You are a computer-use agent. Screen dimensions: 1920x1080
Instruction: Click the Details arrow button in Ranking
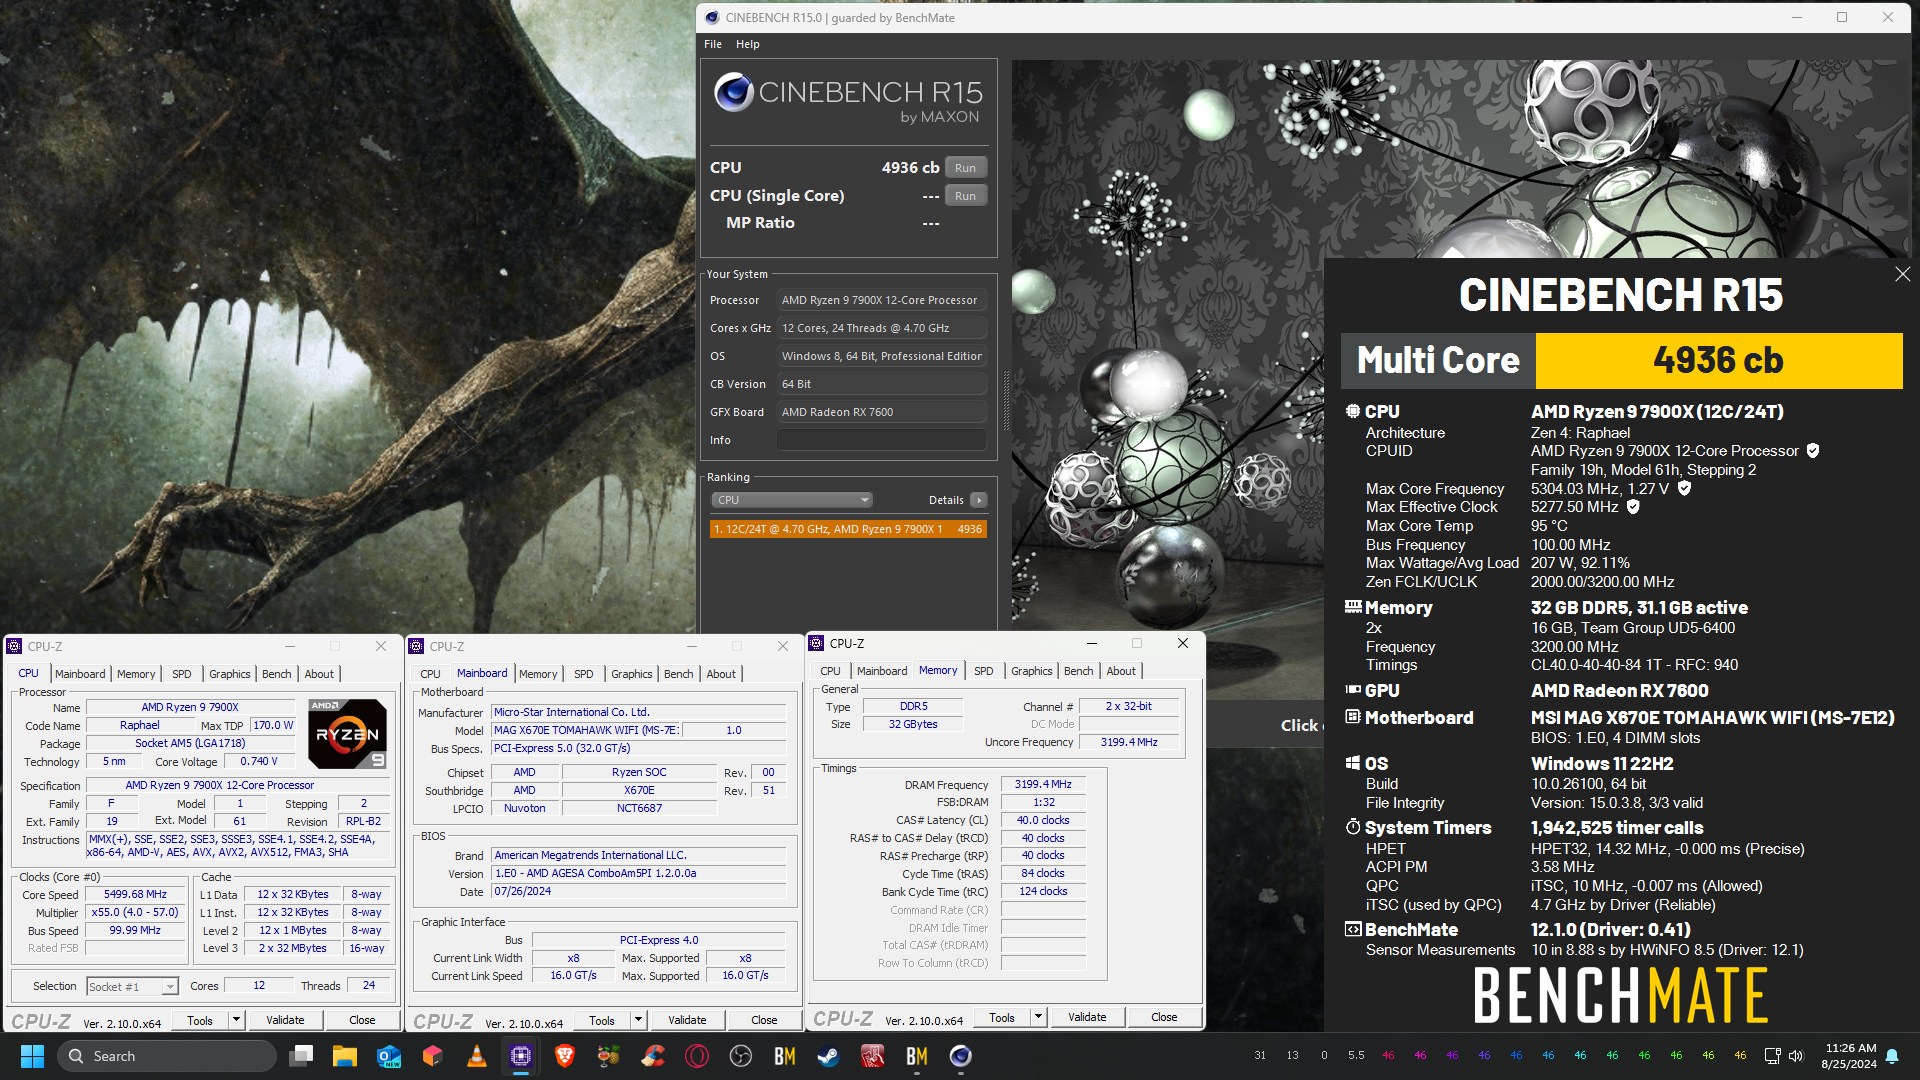pyautogui.click(x=979, y=500)
